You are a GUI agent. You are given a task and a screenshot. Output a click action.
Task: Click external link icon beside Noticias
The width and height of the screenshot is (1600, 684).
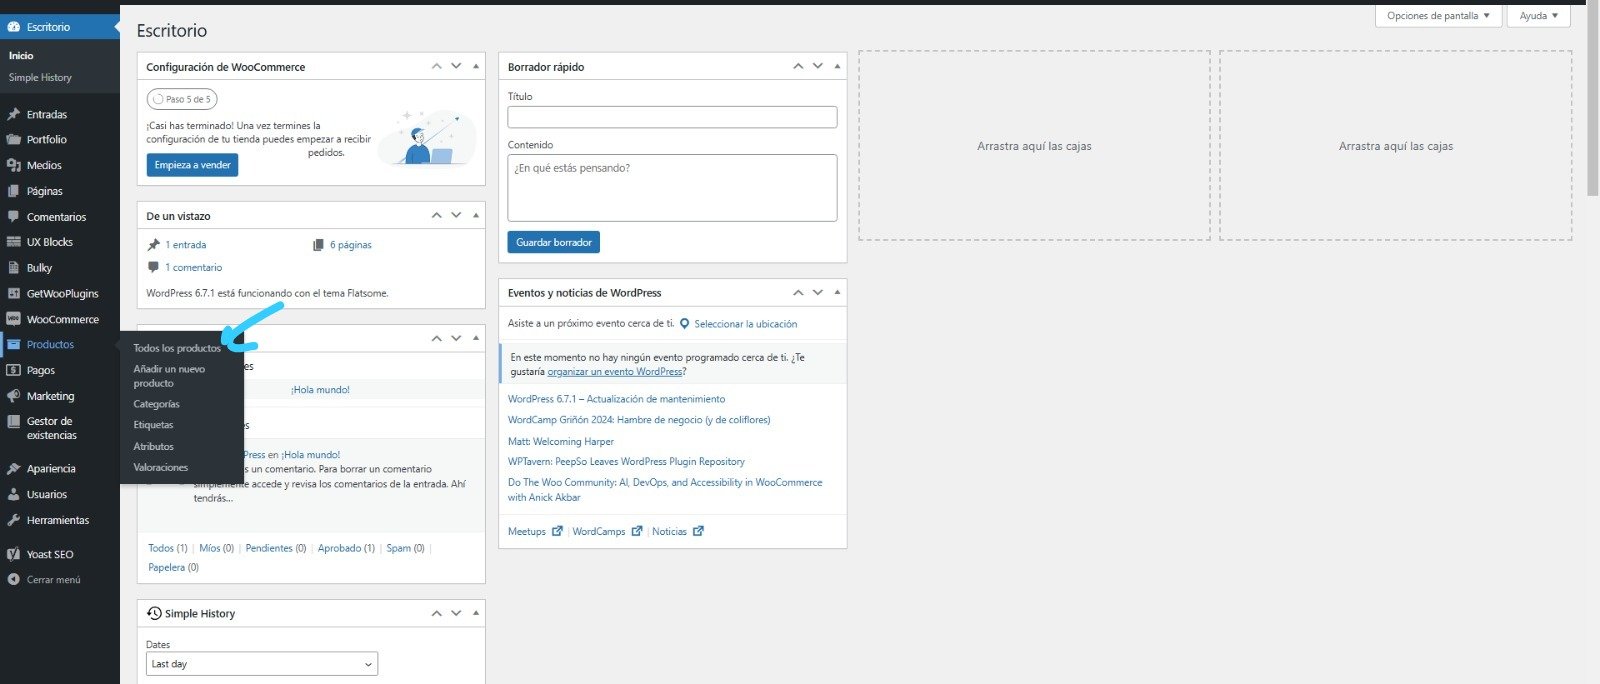pos(698,531)
